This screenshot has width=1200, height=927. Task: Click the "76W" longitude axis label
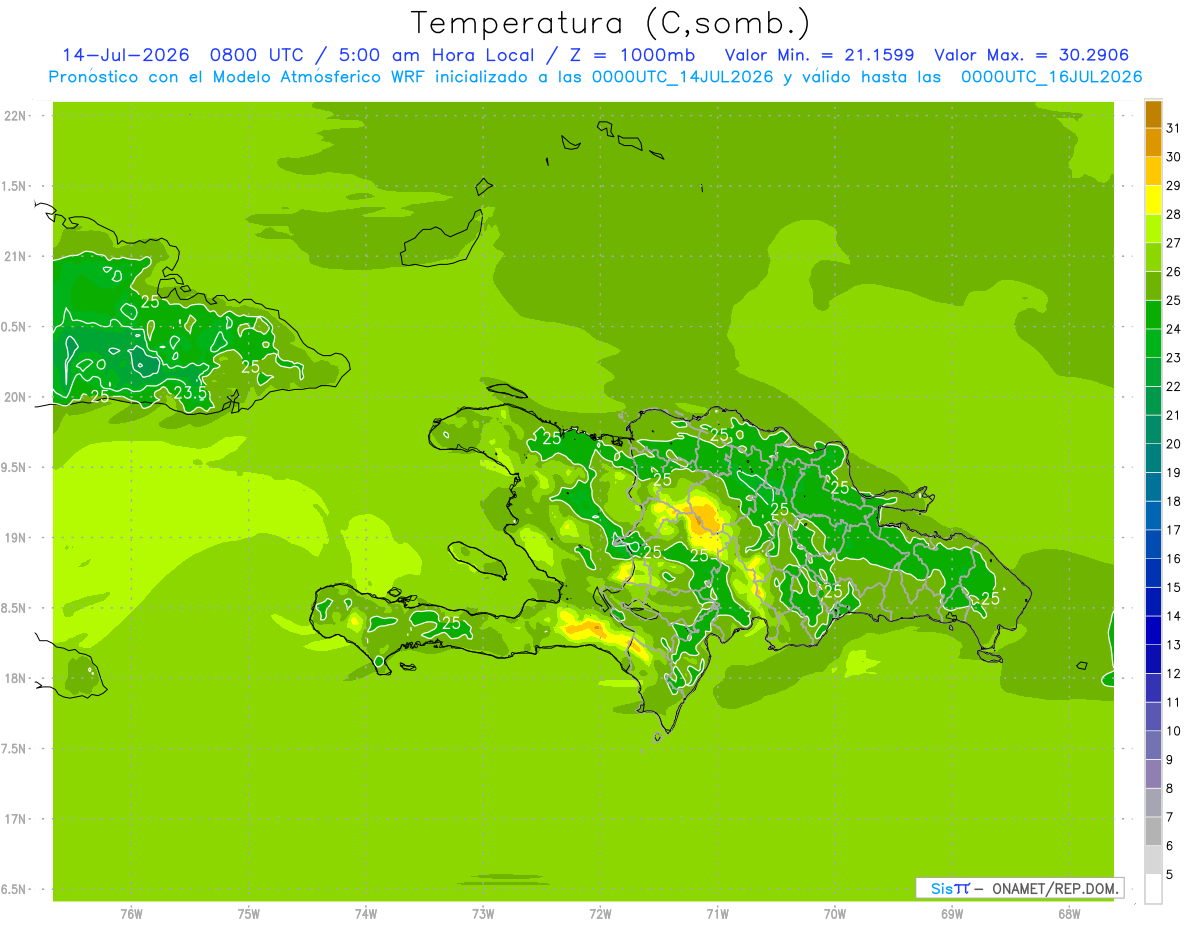131,913
